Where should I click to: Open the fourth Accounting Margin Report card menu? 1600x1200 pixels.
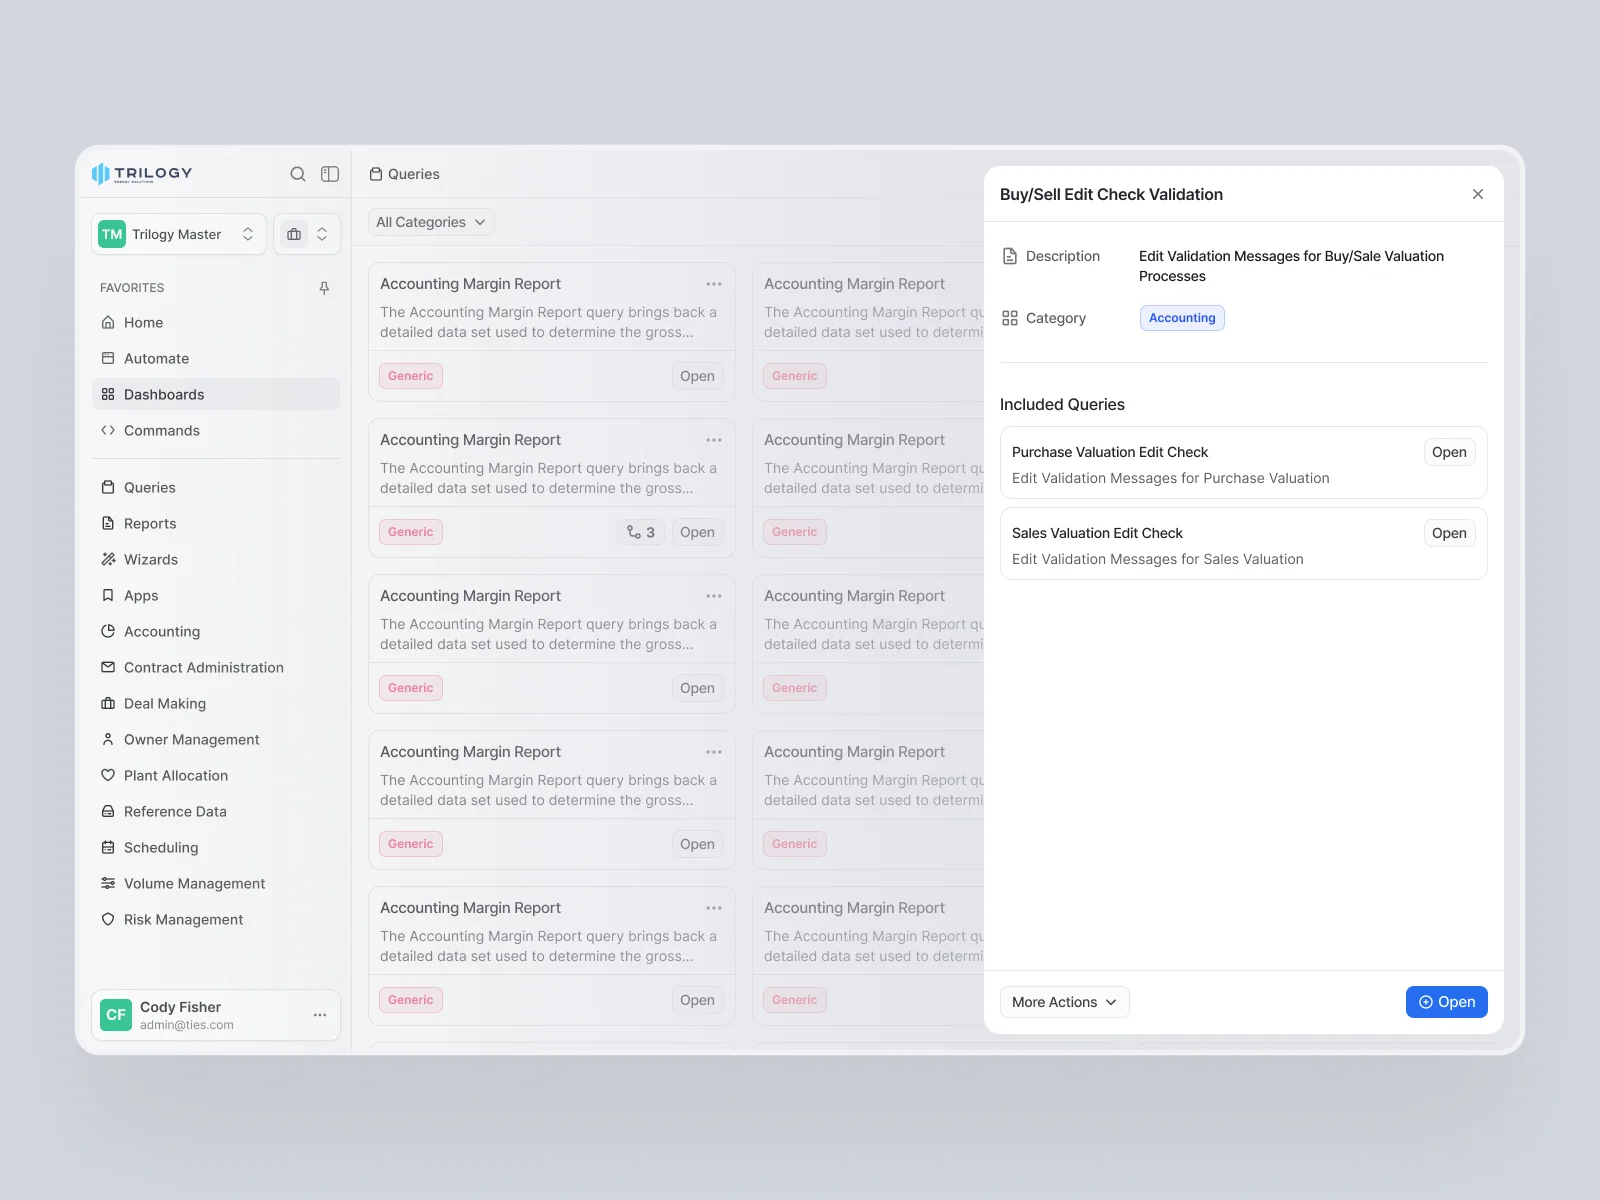(x=714, y=752)
